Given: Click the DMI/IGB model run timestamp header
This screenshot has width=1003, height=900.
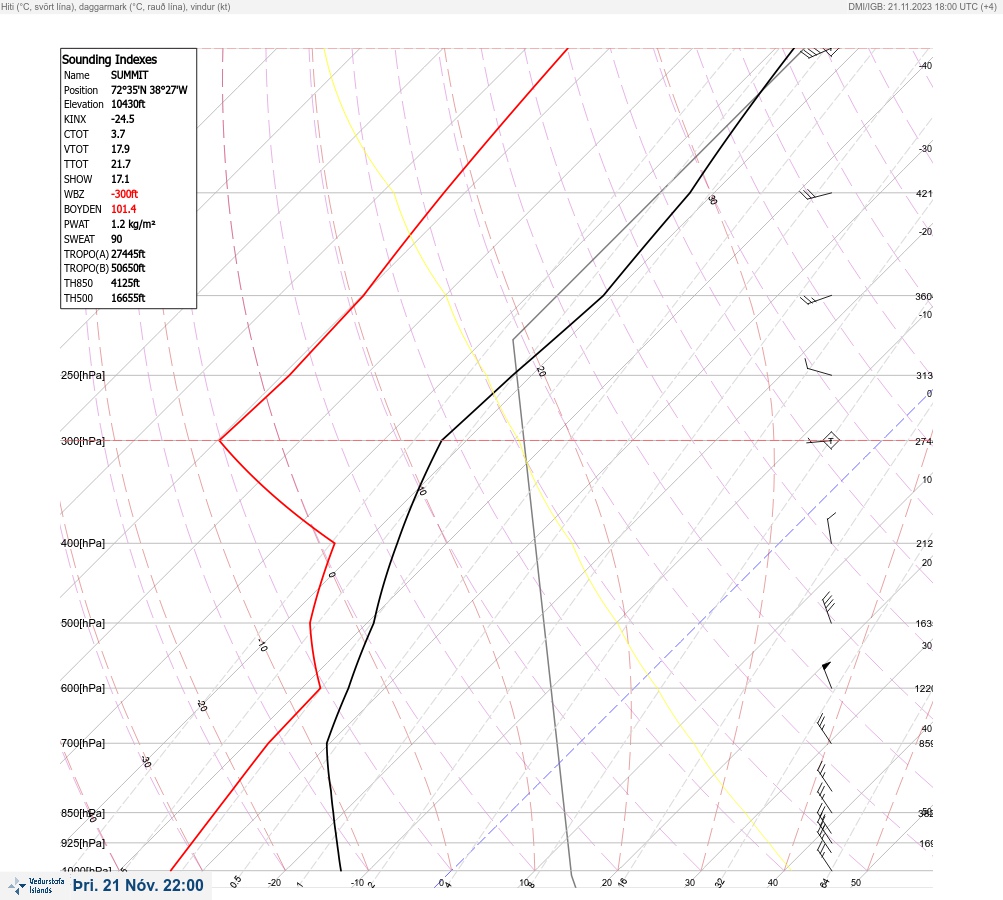Looking at the screenshot, I should pyautogui.click(x=922, y=6).
